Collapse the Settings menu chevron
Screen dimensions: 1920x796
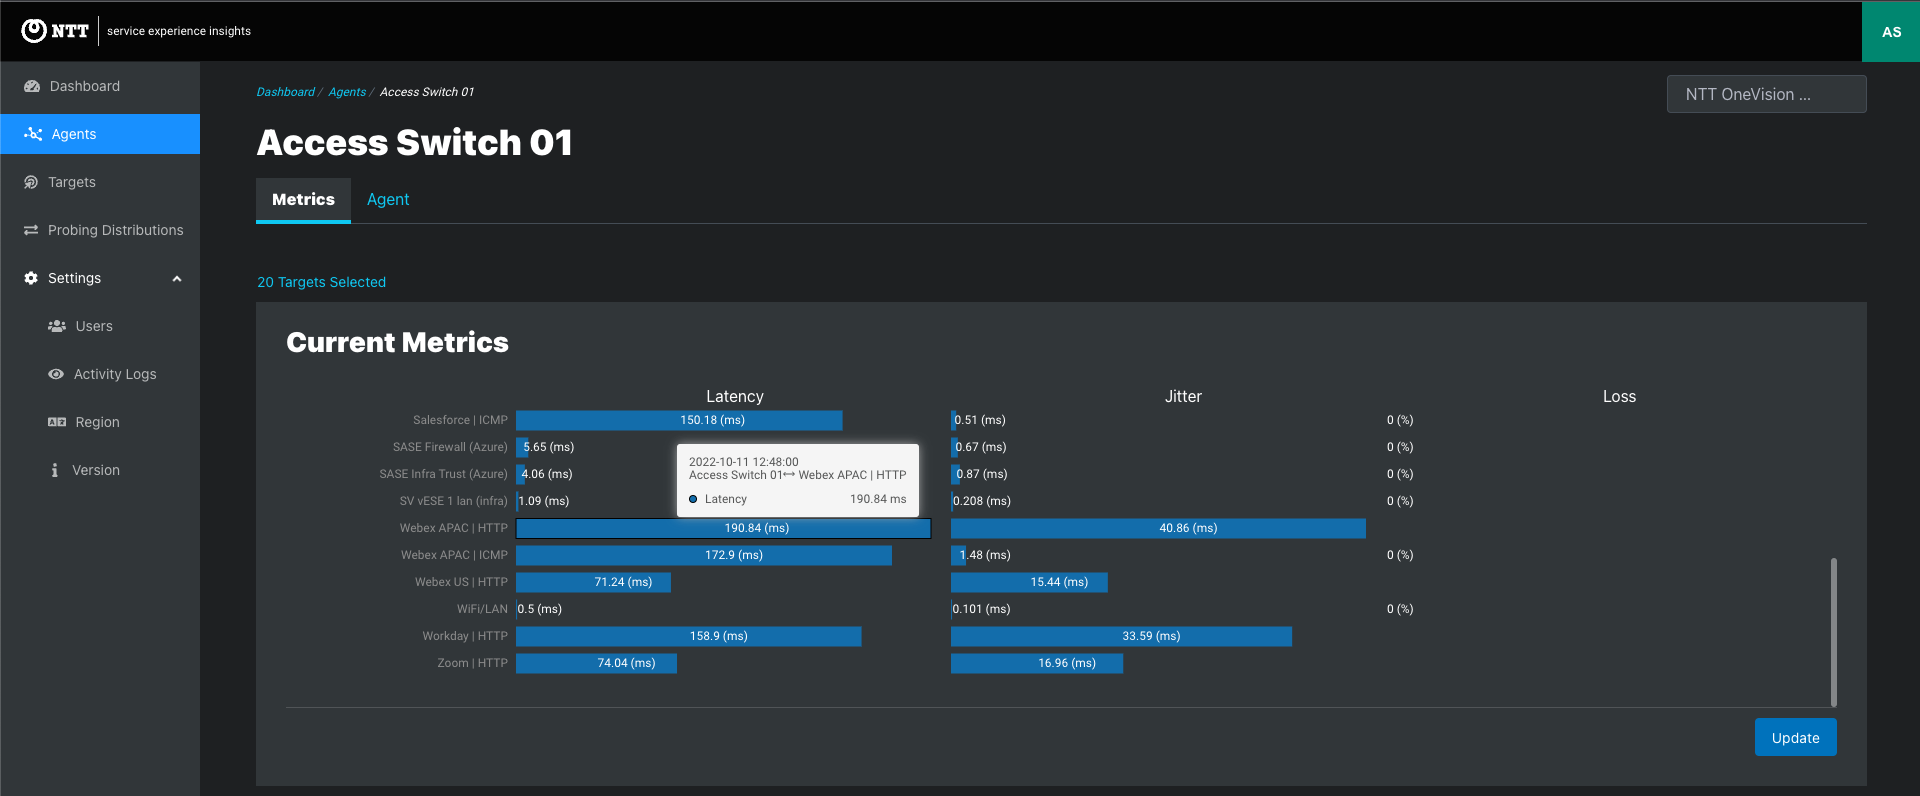[177, 278]
